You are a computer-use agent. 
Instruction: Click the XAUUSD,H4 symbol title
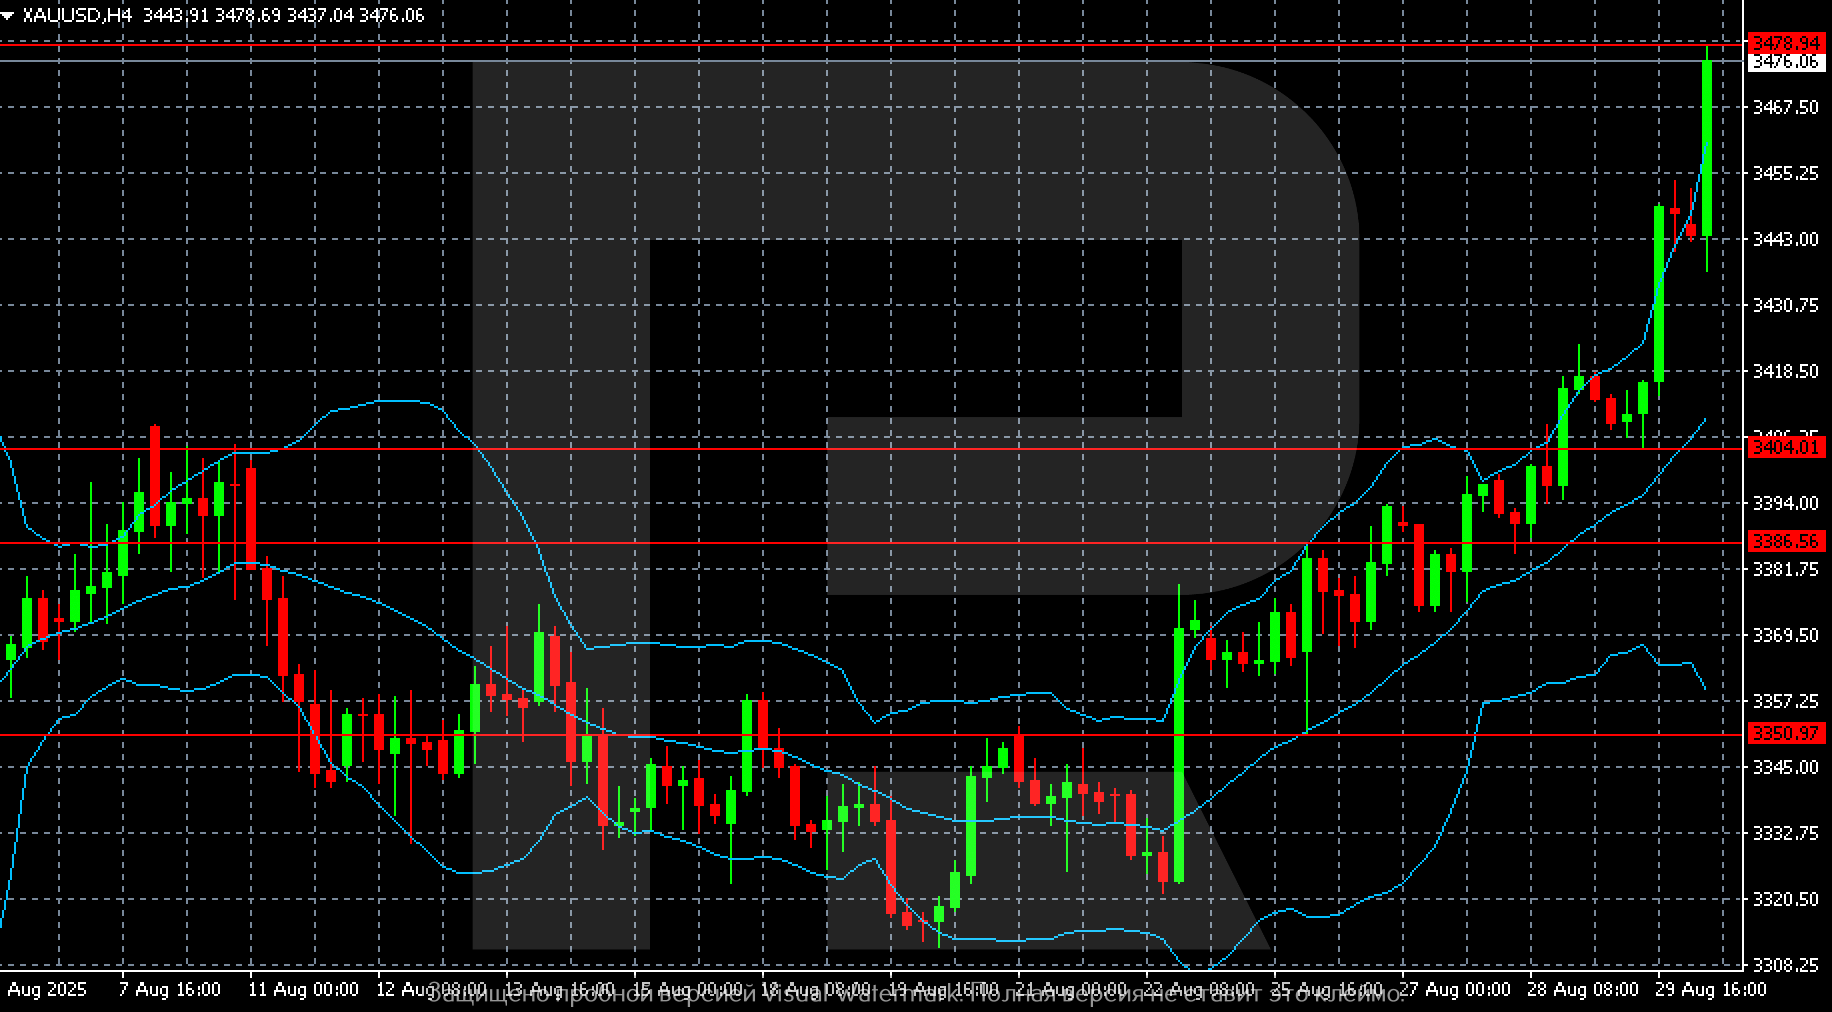tap(77, 16)
